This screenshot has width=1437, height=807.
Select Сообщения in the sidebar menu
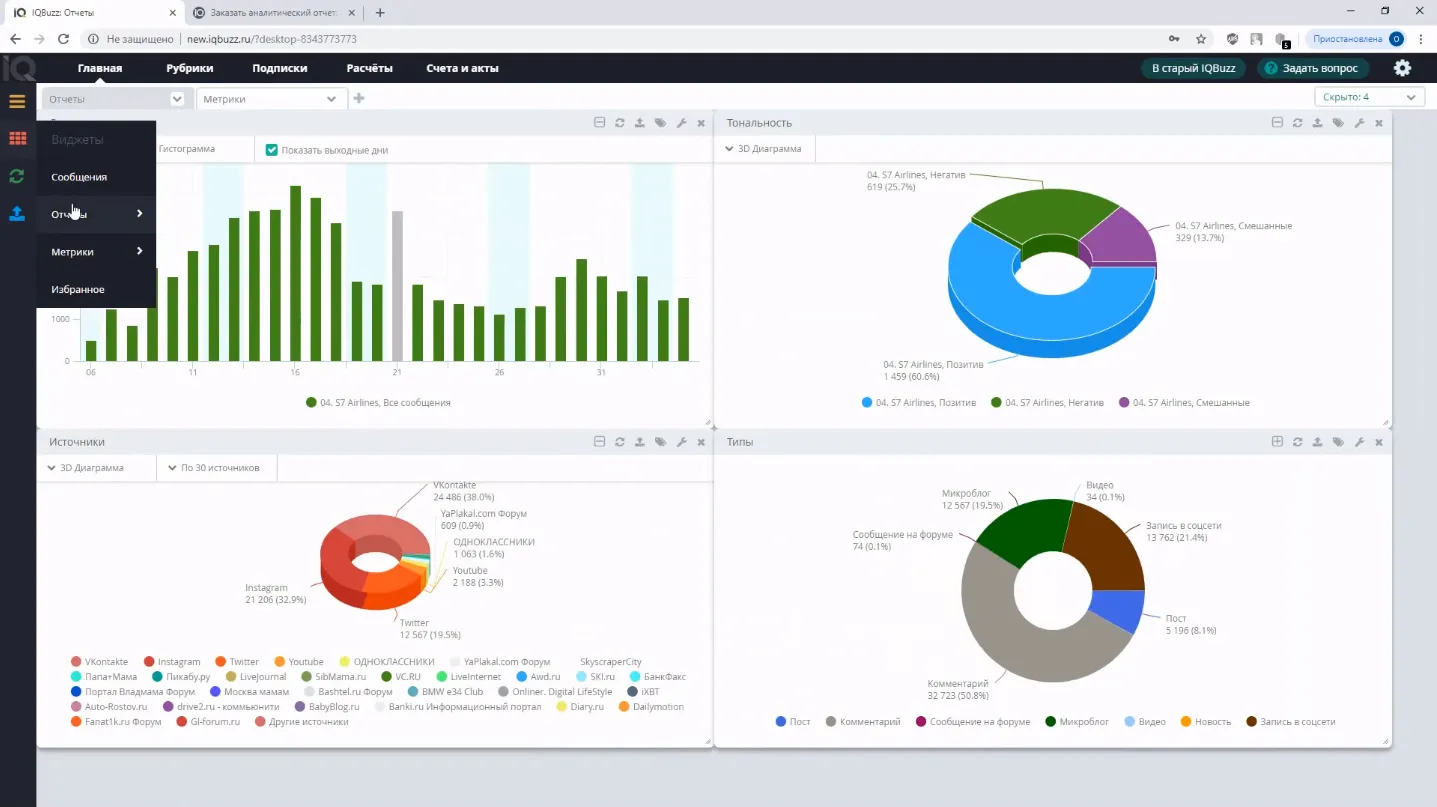(96, 177)
